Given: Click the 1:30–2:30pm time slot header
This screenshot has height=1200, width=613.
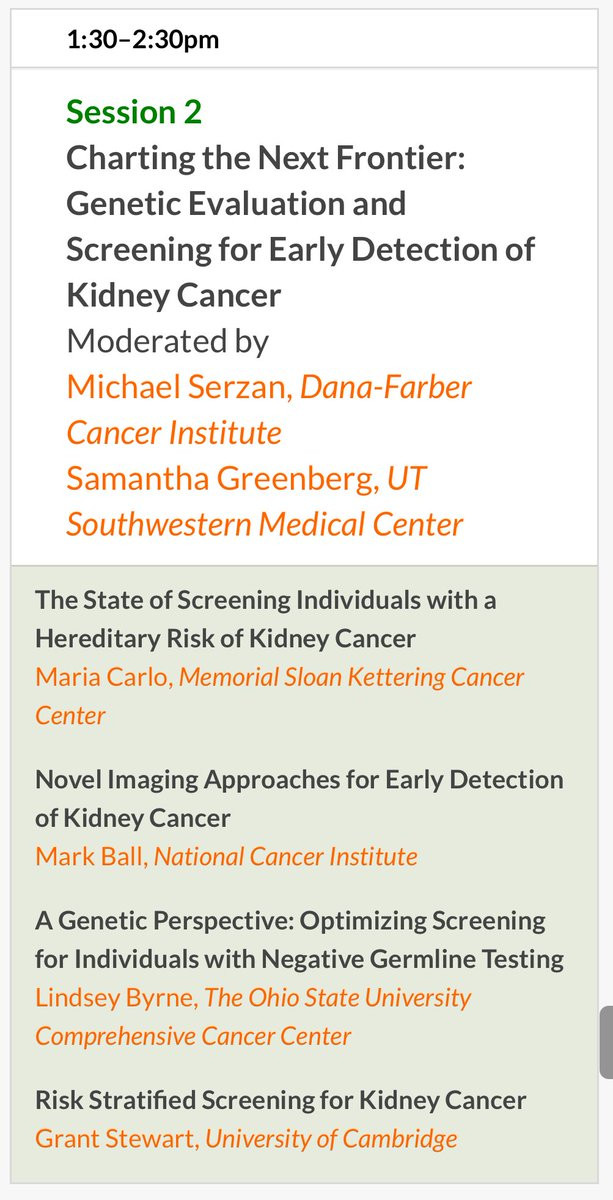Looking at the screenshot, I should (143, 40).
